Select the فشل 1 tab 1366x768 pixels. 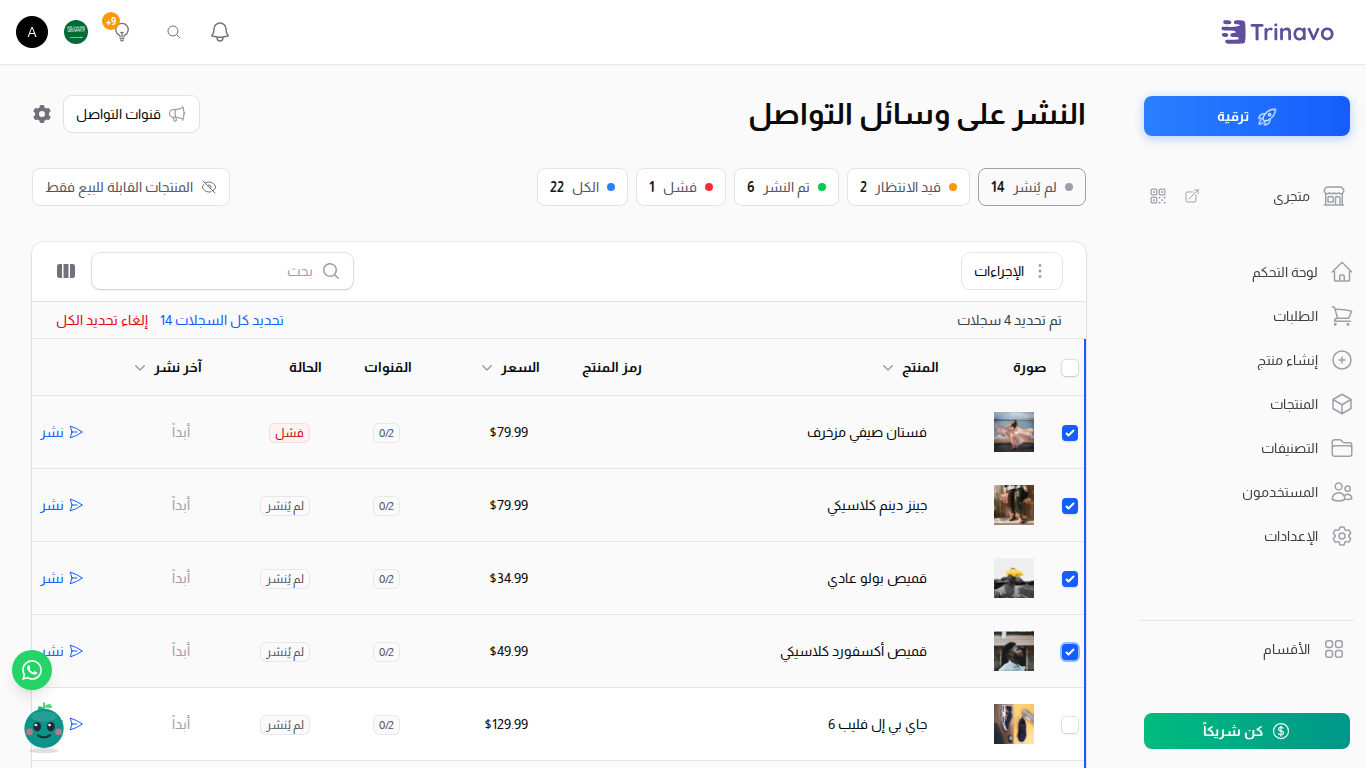(681, 187)
